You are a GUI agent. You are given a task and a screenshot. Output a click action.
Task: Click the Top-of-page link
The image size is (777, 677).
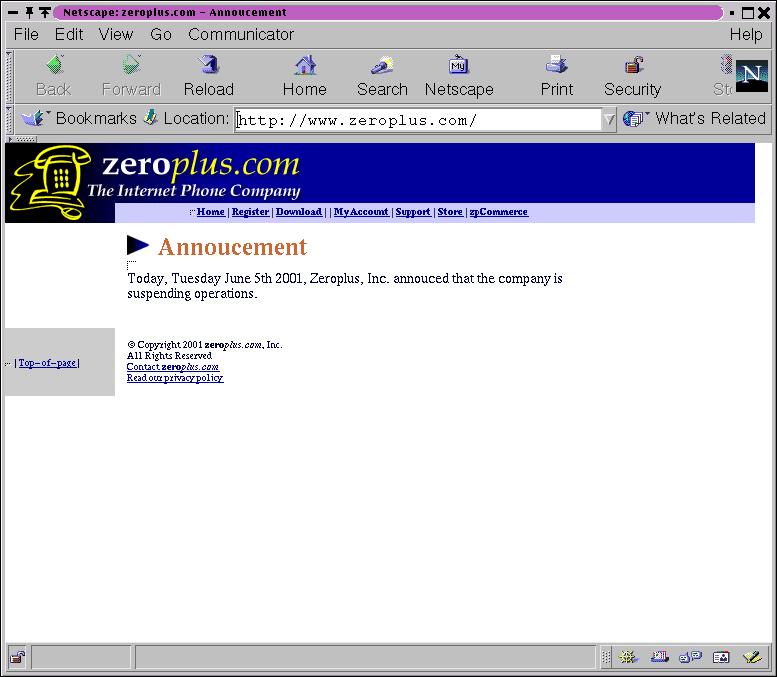pyautogui.click(x=47, y=363)
